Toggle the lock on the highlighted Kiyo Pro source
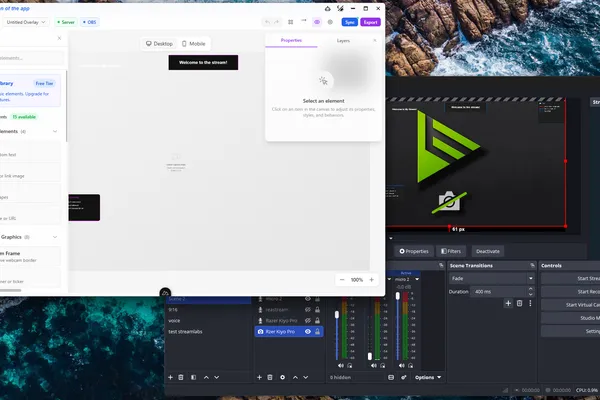Viewport: 600px width, 400px height. point(317,331)
